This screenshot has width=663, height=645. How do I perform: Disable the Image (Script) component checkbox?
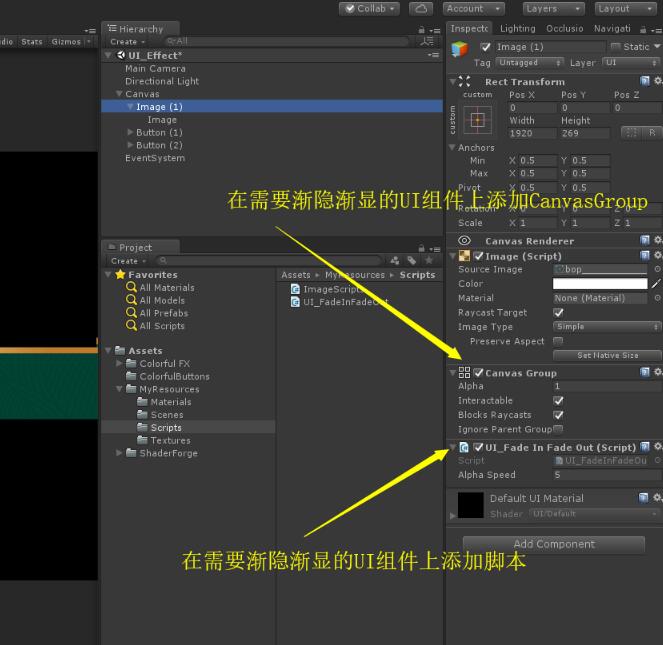479,256
